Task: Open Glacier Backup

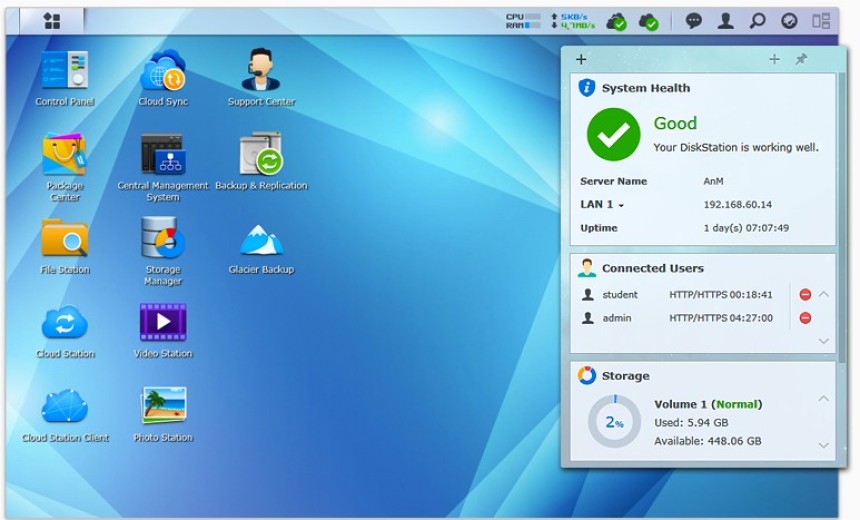Action: click(x=261, y=242)
